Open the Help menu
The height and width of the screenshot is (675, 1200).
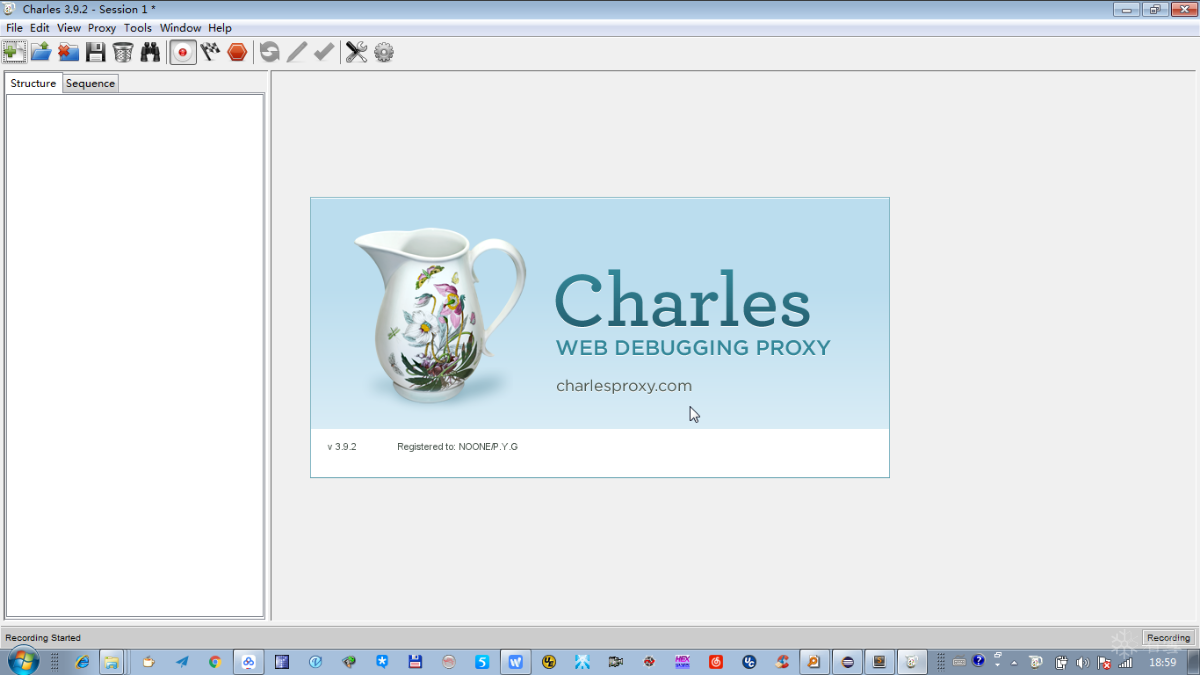tap(220, 28)
